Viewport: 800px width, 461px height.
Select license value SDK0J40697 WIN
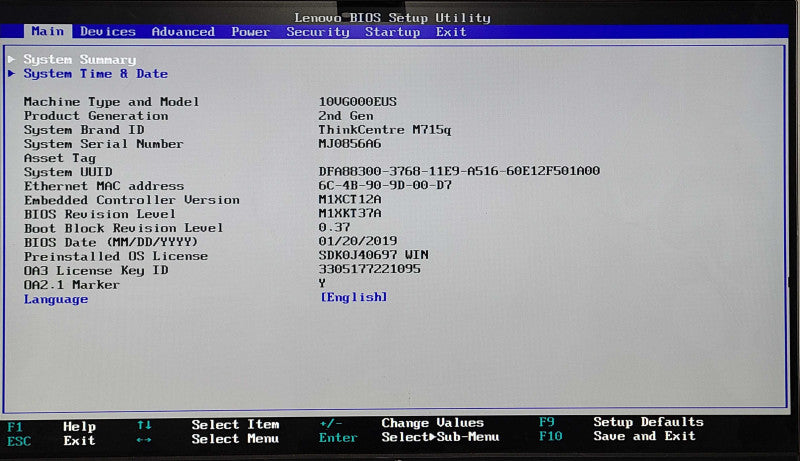pos(373,254)
